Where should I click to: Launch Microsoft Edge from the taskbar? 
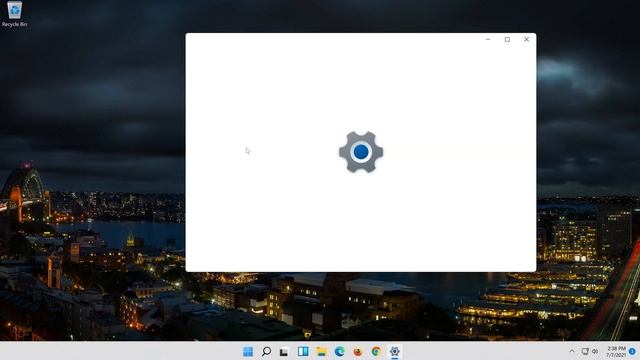pyautogui.click(x=339, y=351)
